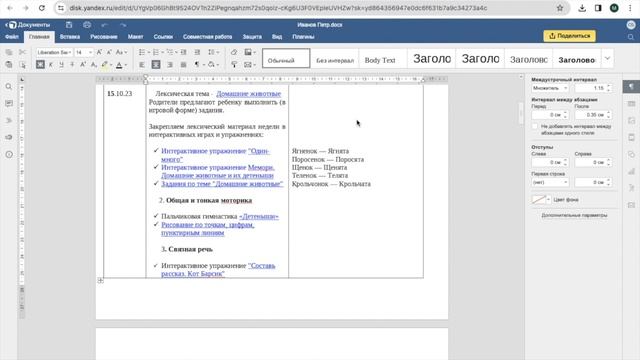Switch to the Совместная работа tab
Image resolution: width=640 pixels, height=360 pixels.
[x=207, y=37]
